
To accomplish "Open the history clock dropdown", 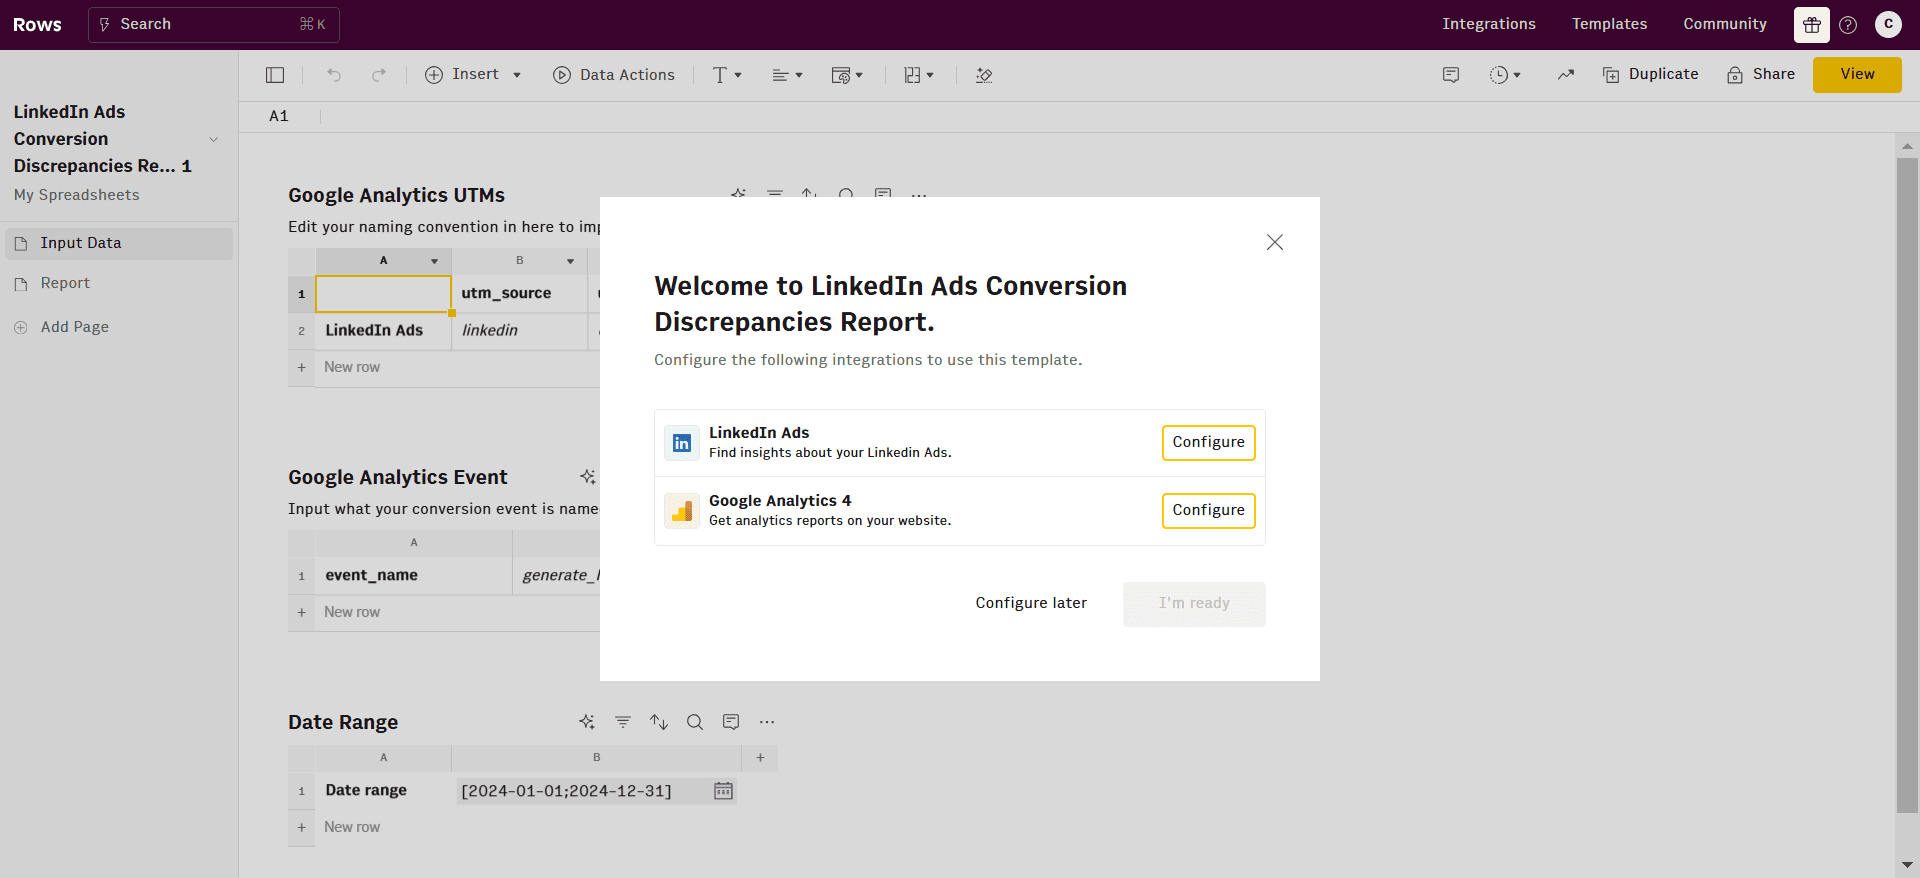I will pyautogui.click(x=1505, y=75).
